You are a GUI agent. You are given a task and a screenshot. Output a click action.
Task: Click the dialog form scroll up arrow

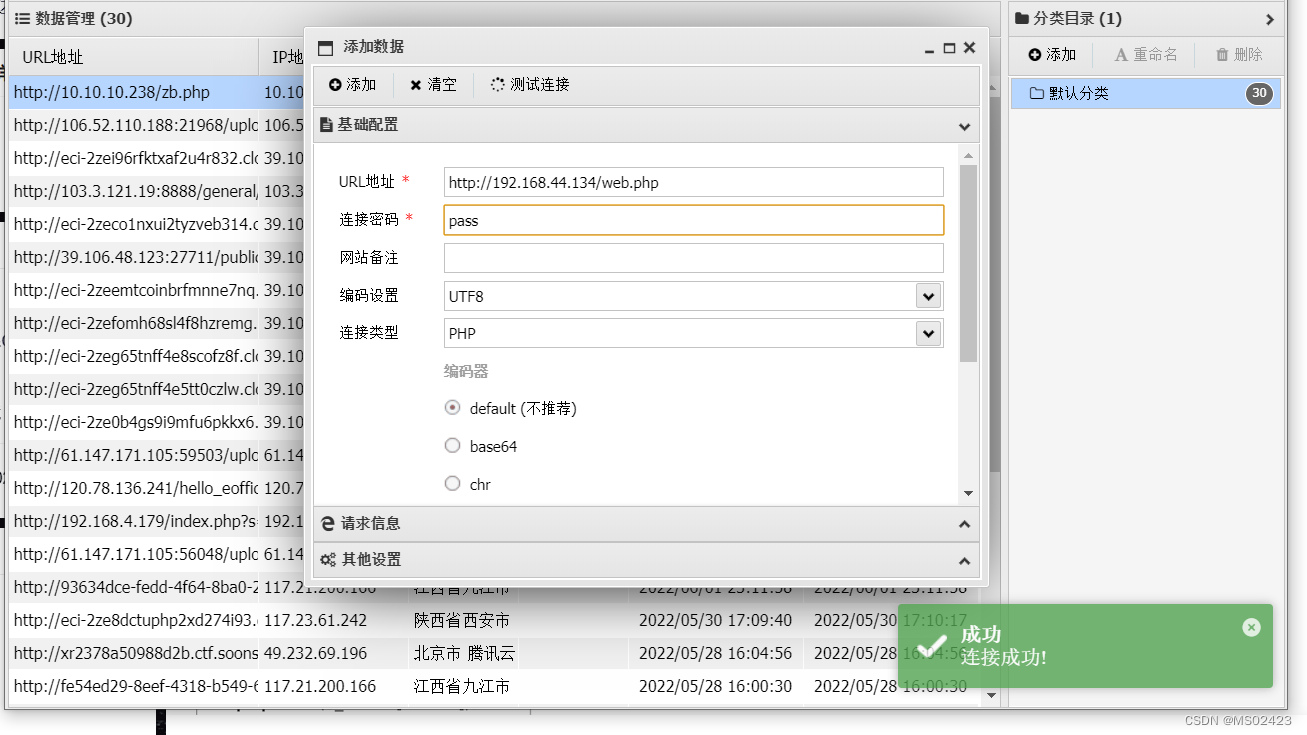point(968,155)
